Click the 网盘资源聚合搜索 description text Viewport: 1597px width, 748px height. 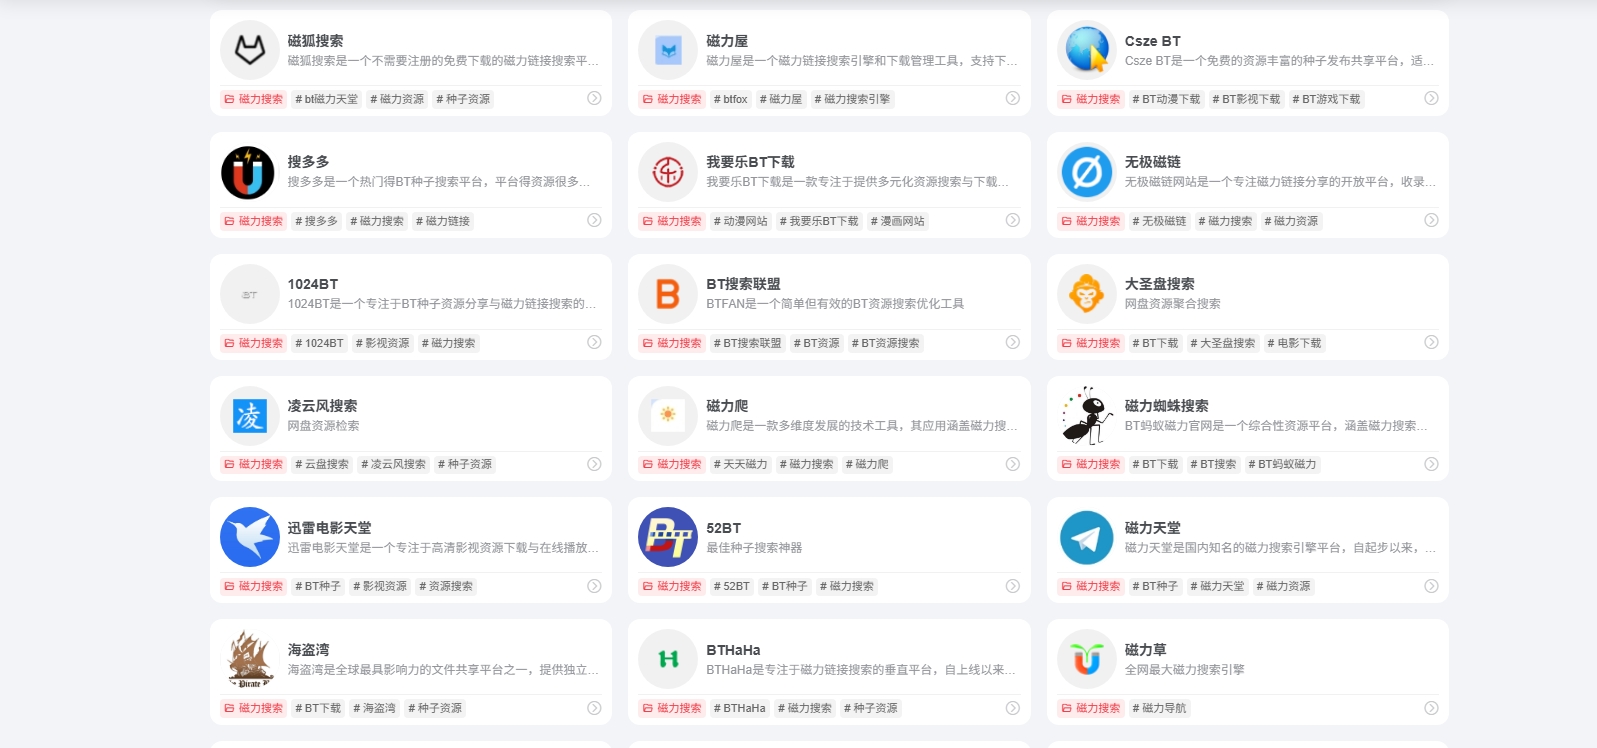click(1173, 304)
